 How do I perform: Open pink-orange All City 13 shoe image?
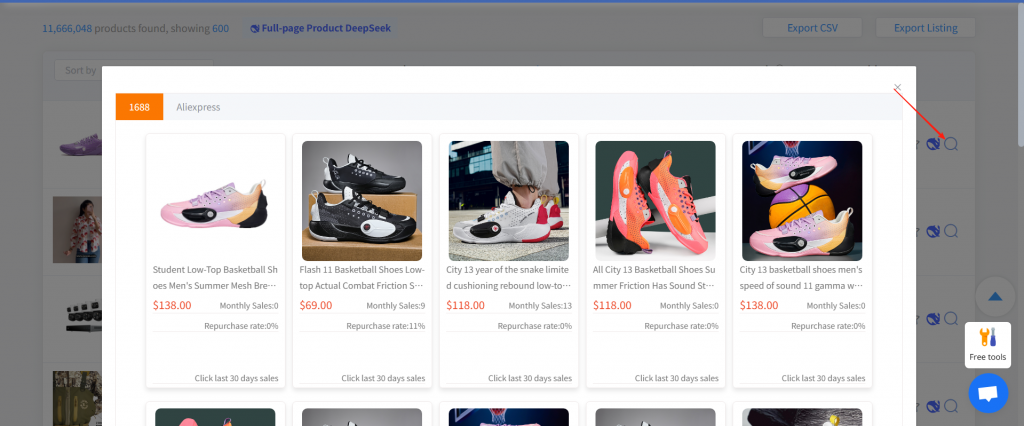[655, 201]
